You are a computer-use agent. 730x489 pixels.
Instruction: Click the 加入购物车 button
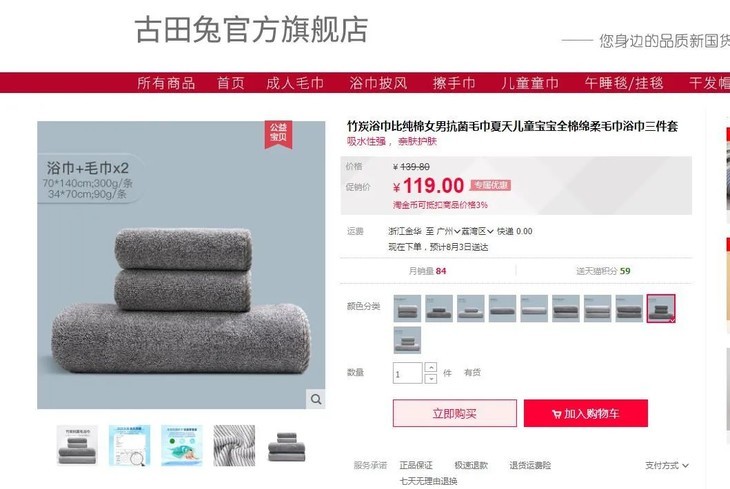pos(586,413)
